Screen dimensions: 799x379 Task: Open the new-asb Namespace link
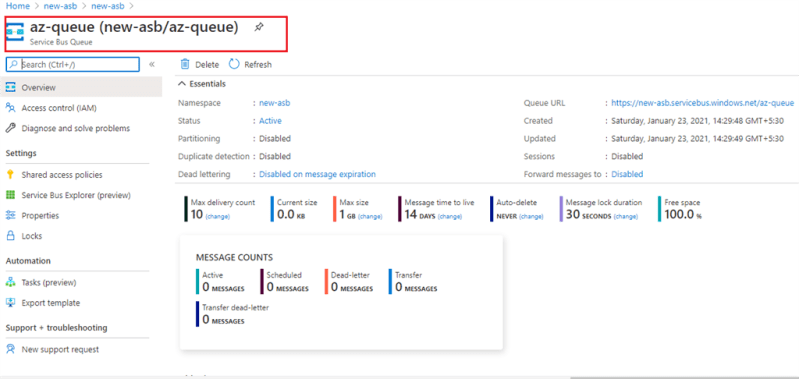[275, 103]
